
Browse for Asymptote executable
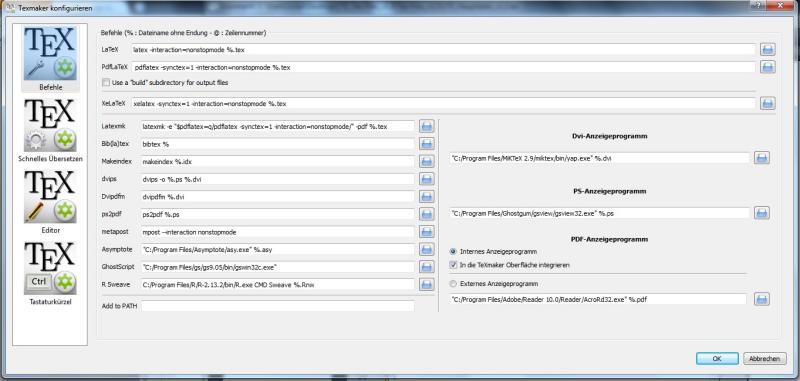click(427, 249)
